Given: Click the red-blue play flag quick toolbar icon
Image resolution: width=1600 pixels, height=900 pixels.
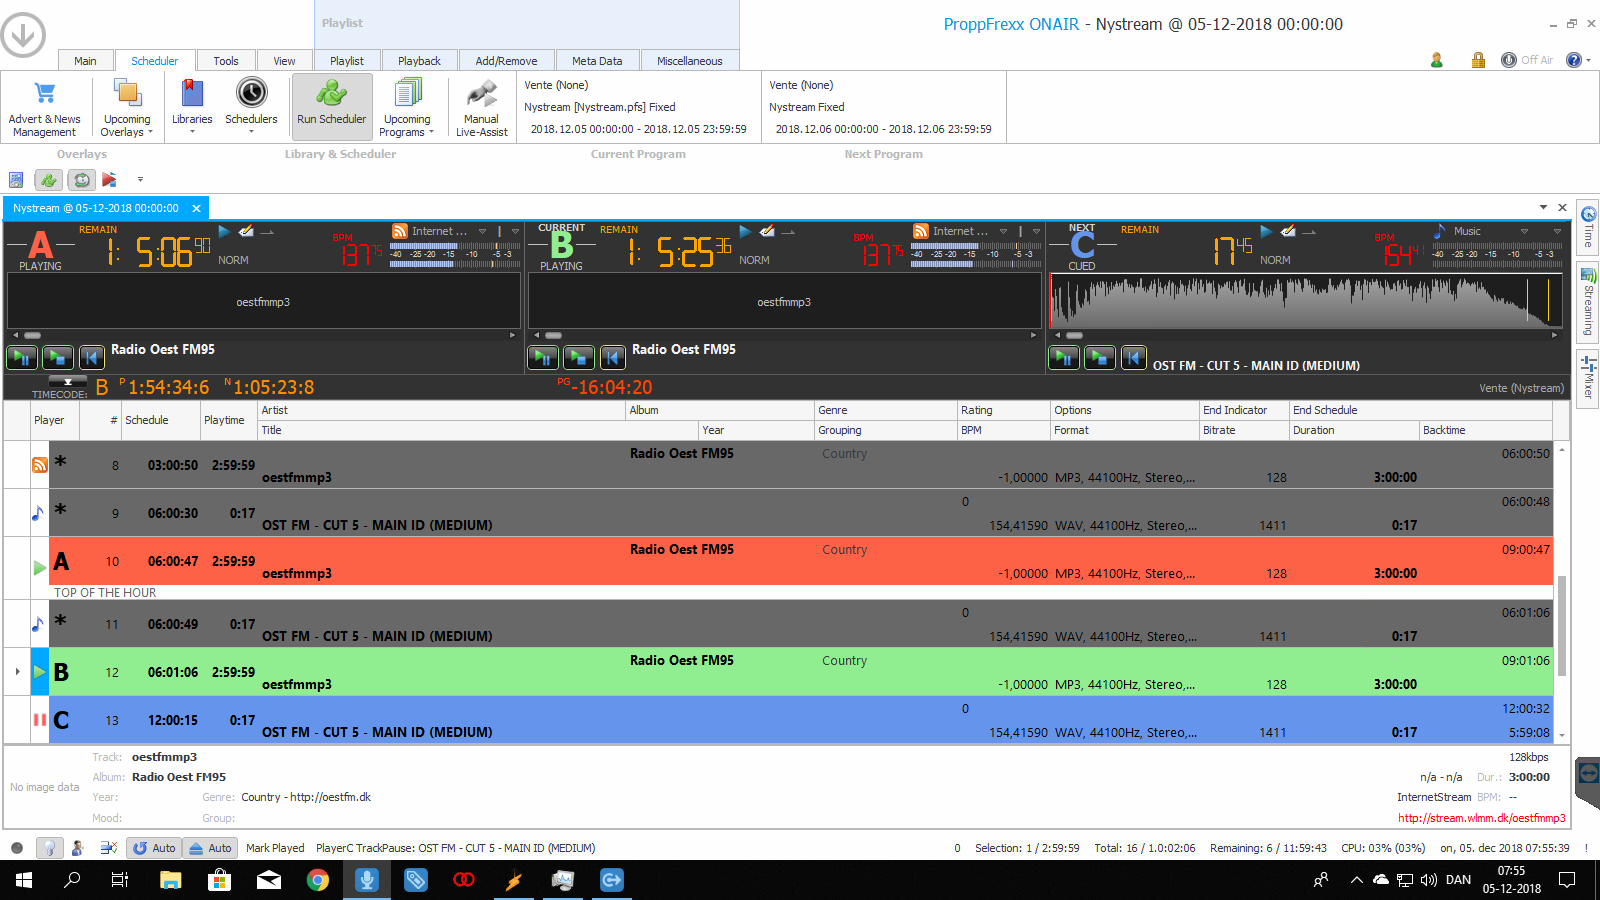Looking at the screenshot, I should point(110,180).
